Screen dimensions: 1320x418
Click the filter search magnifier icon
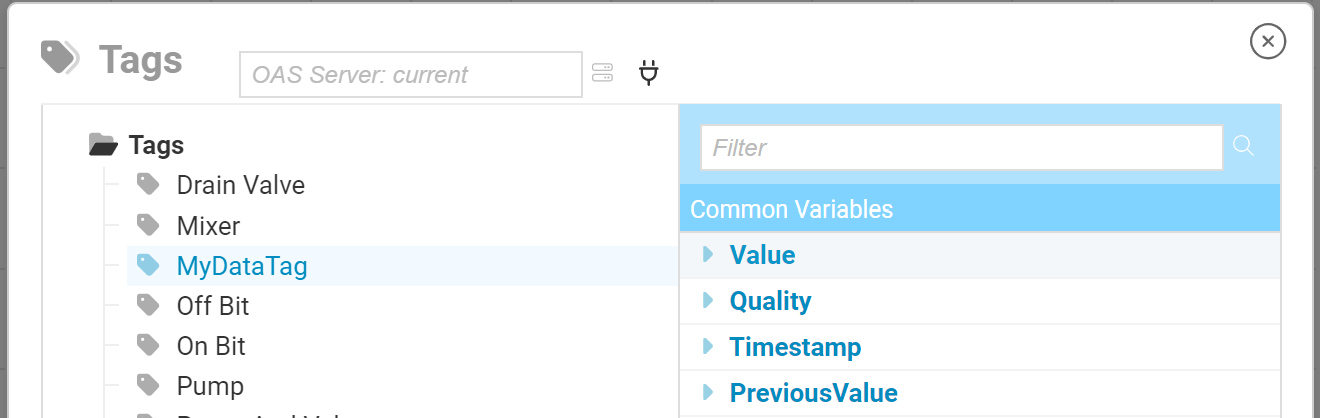click(x=1243, y=146)
